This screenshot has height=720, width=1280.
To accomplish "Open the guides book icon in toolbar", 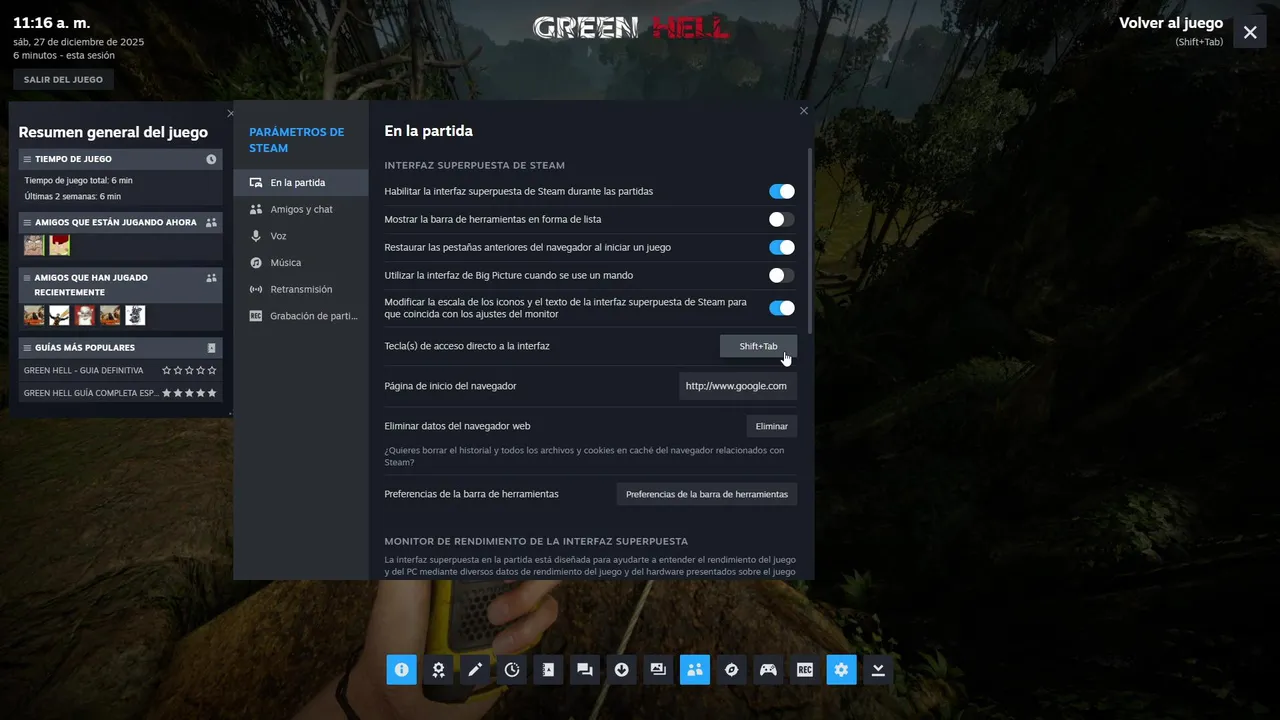I will point(548,670).
